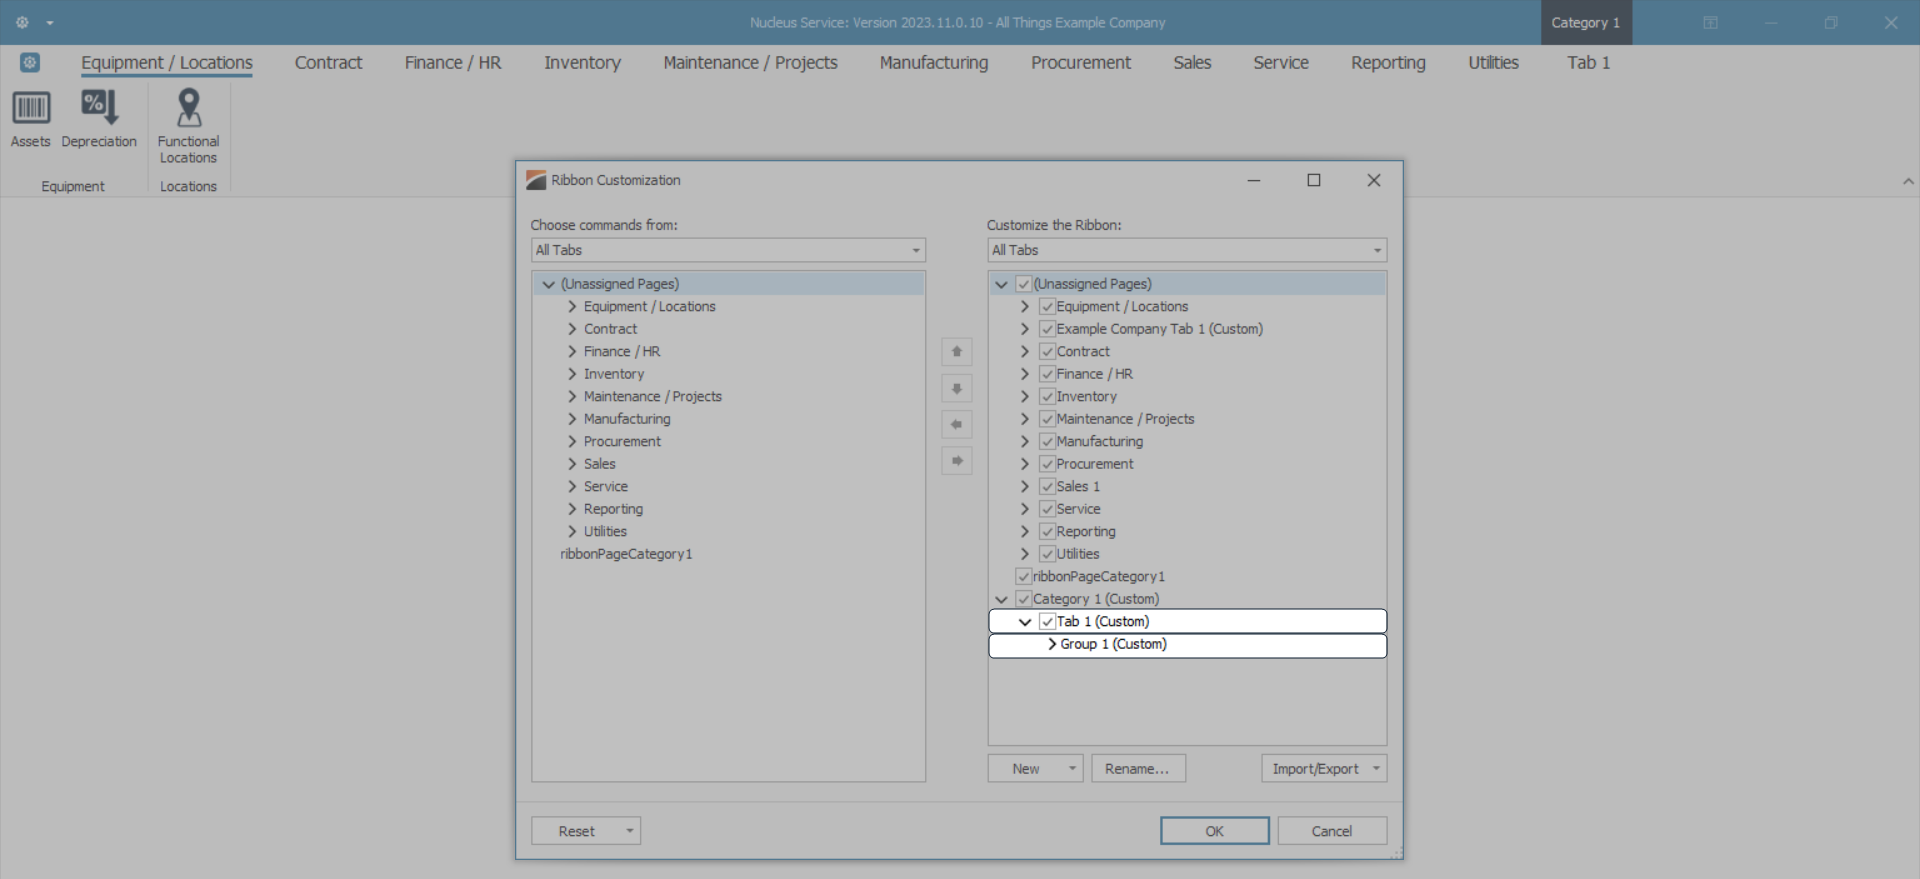Select Maintenance / Projects in right ribbon tree
Viewport: 1920px width, 879px height.
tap(1125, 419)
